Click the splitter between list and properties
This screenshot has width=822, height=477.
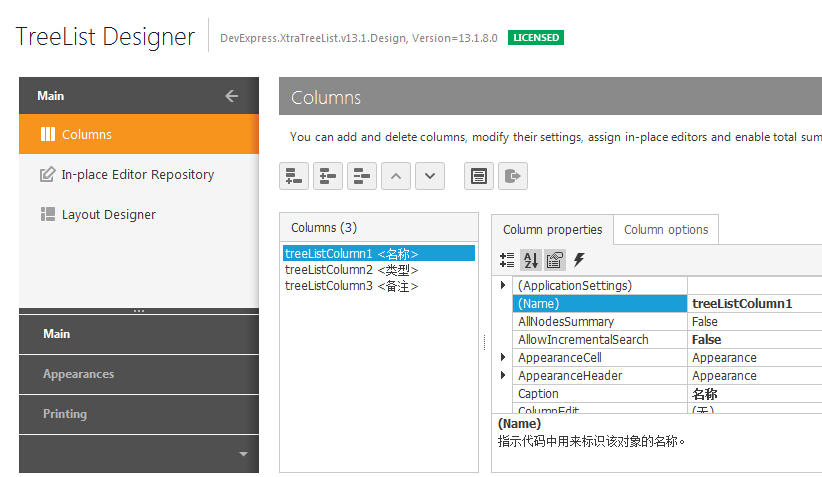[x=484, y=342]
